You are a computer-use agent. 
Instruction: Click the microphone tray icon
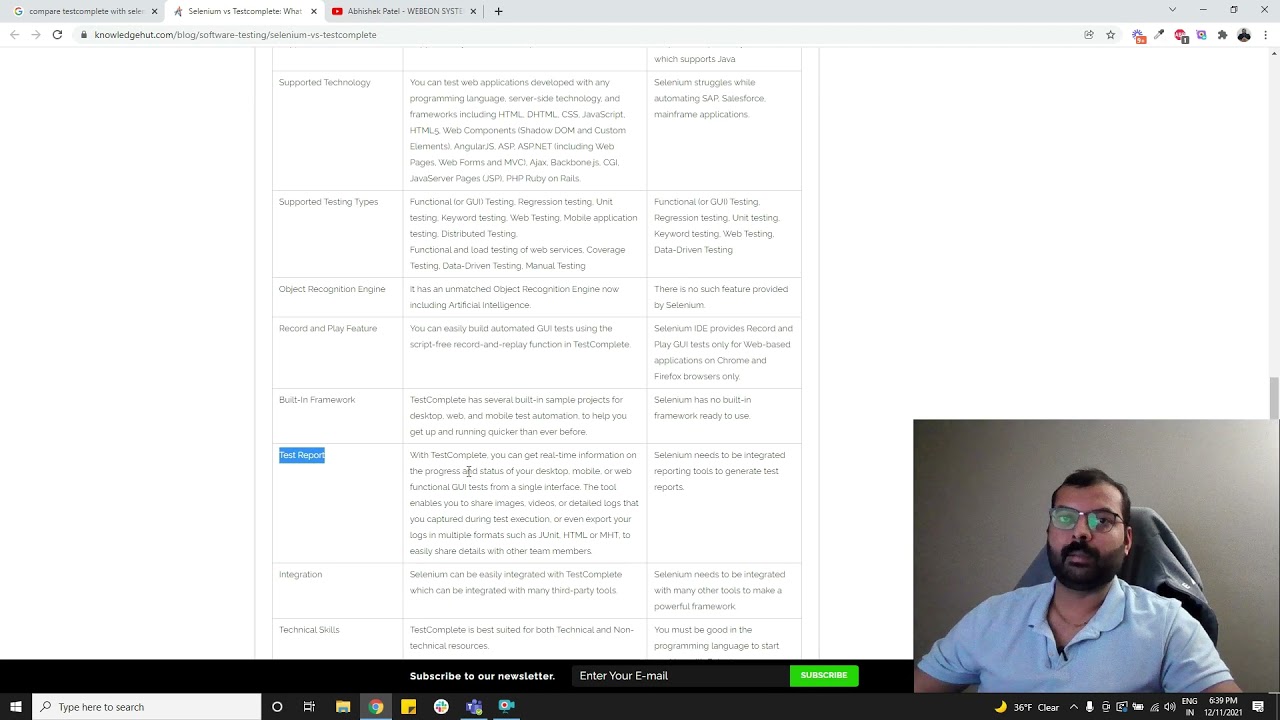pyautogui.click(x=1090, y=707)
